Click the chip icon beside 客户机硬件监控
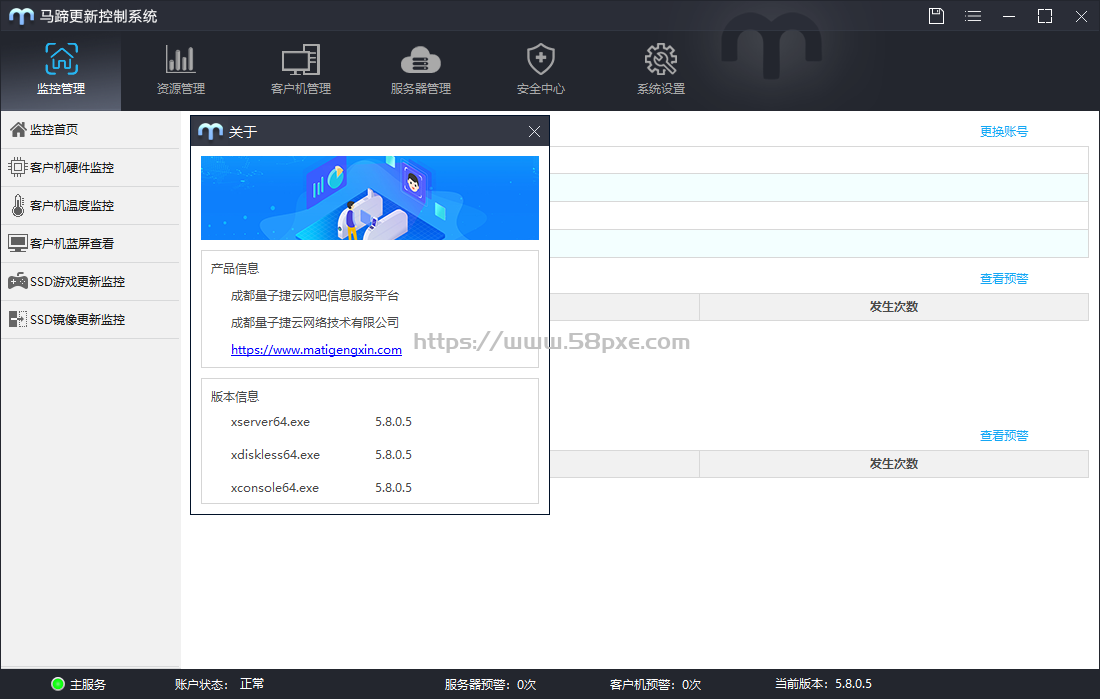Image resolution: width=1100 pixels, height=699 pixels. click(18, 167)
